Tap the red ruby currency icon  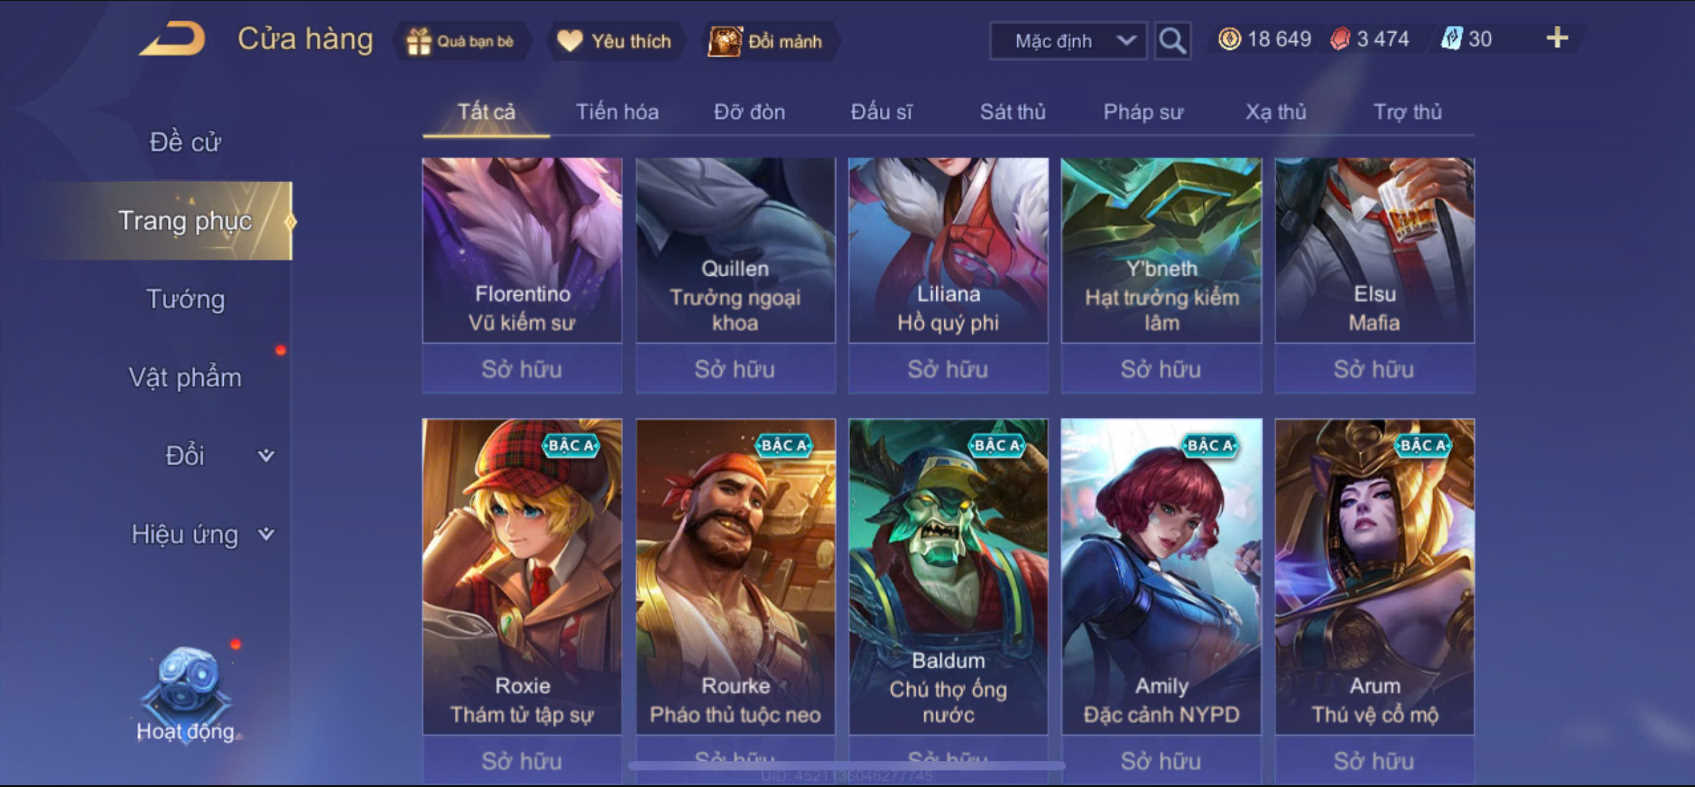1340,39
